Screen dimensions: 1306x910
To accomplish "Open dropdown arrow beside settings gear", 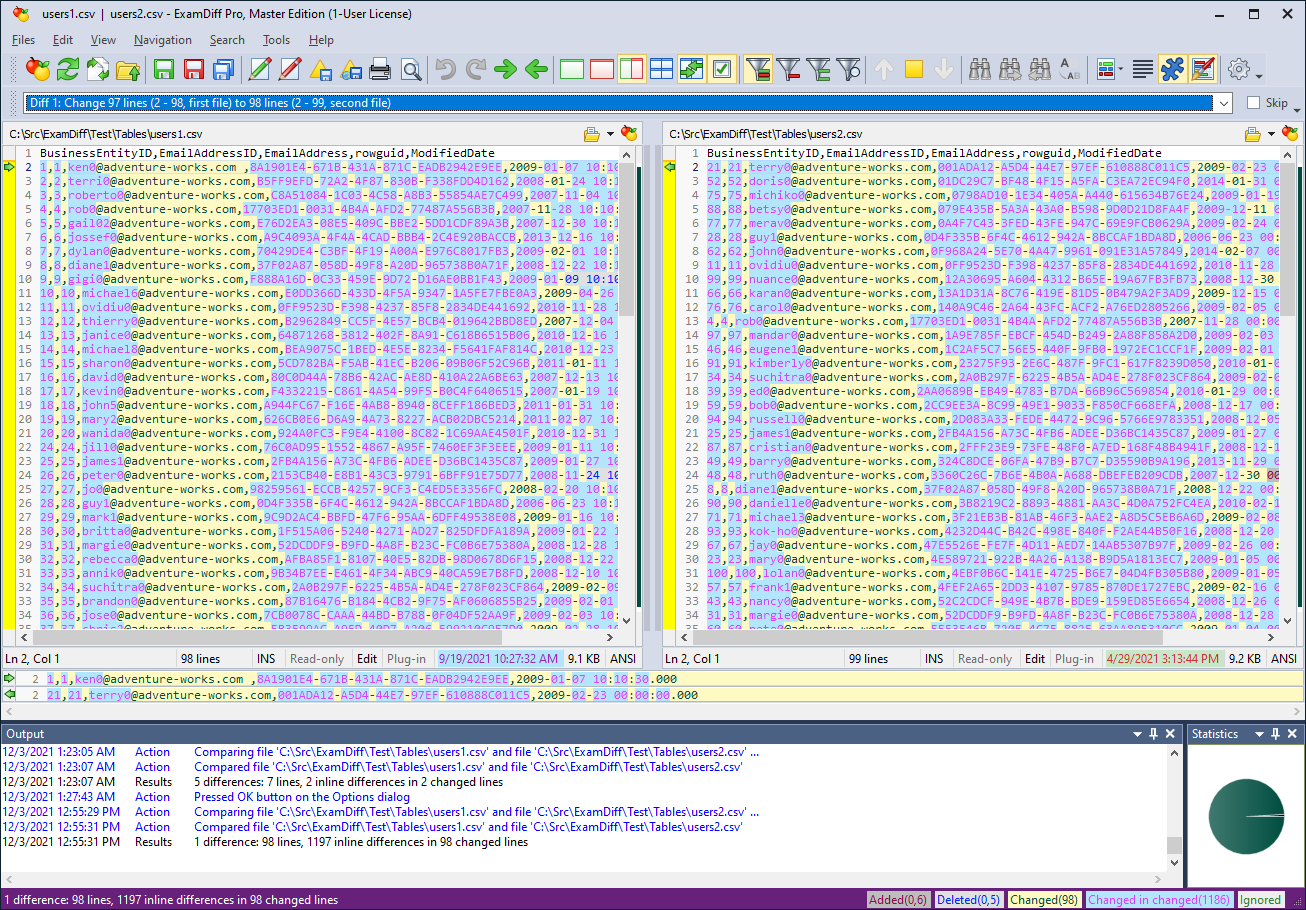I will coord(1258,76).
